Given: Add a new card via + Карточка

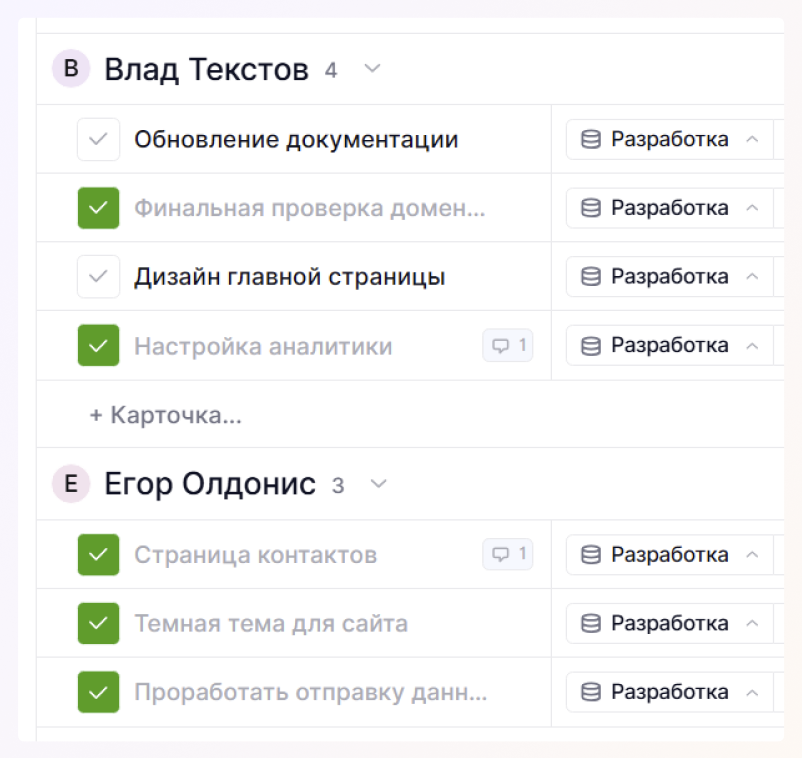Looking at the screenshot, I should (x=166, y=414).
